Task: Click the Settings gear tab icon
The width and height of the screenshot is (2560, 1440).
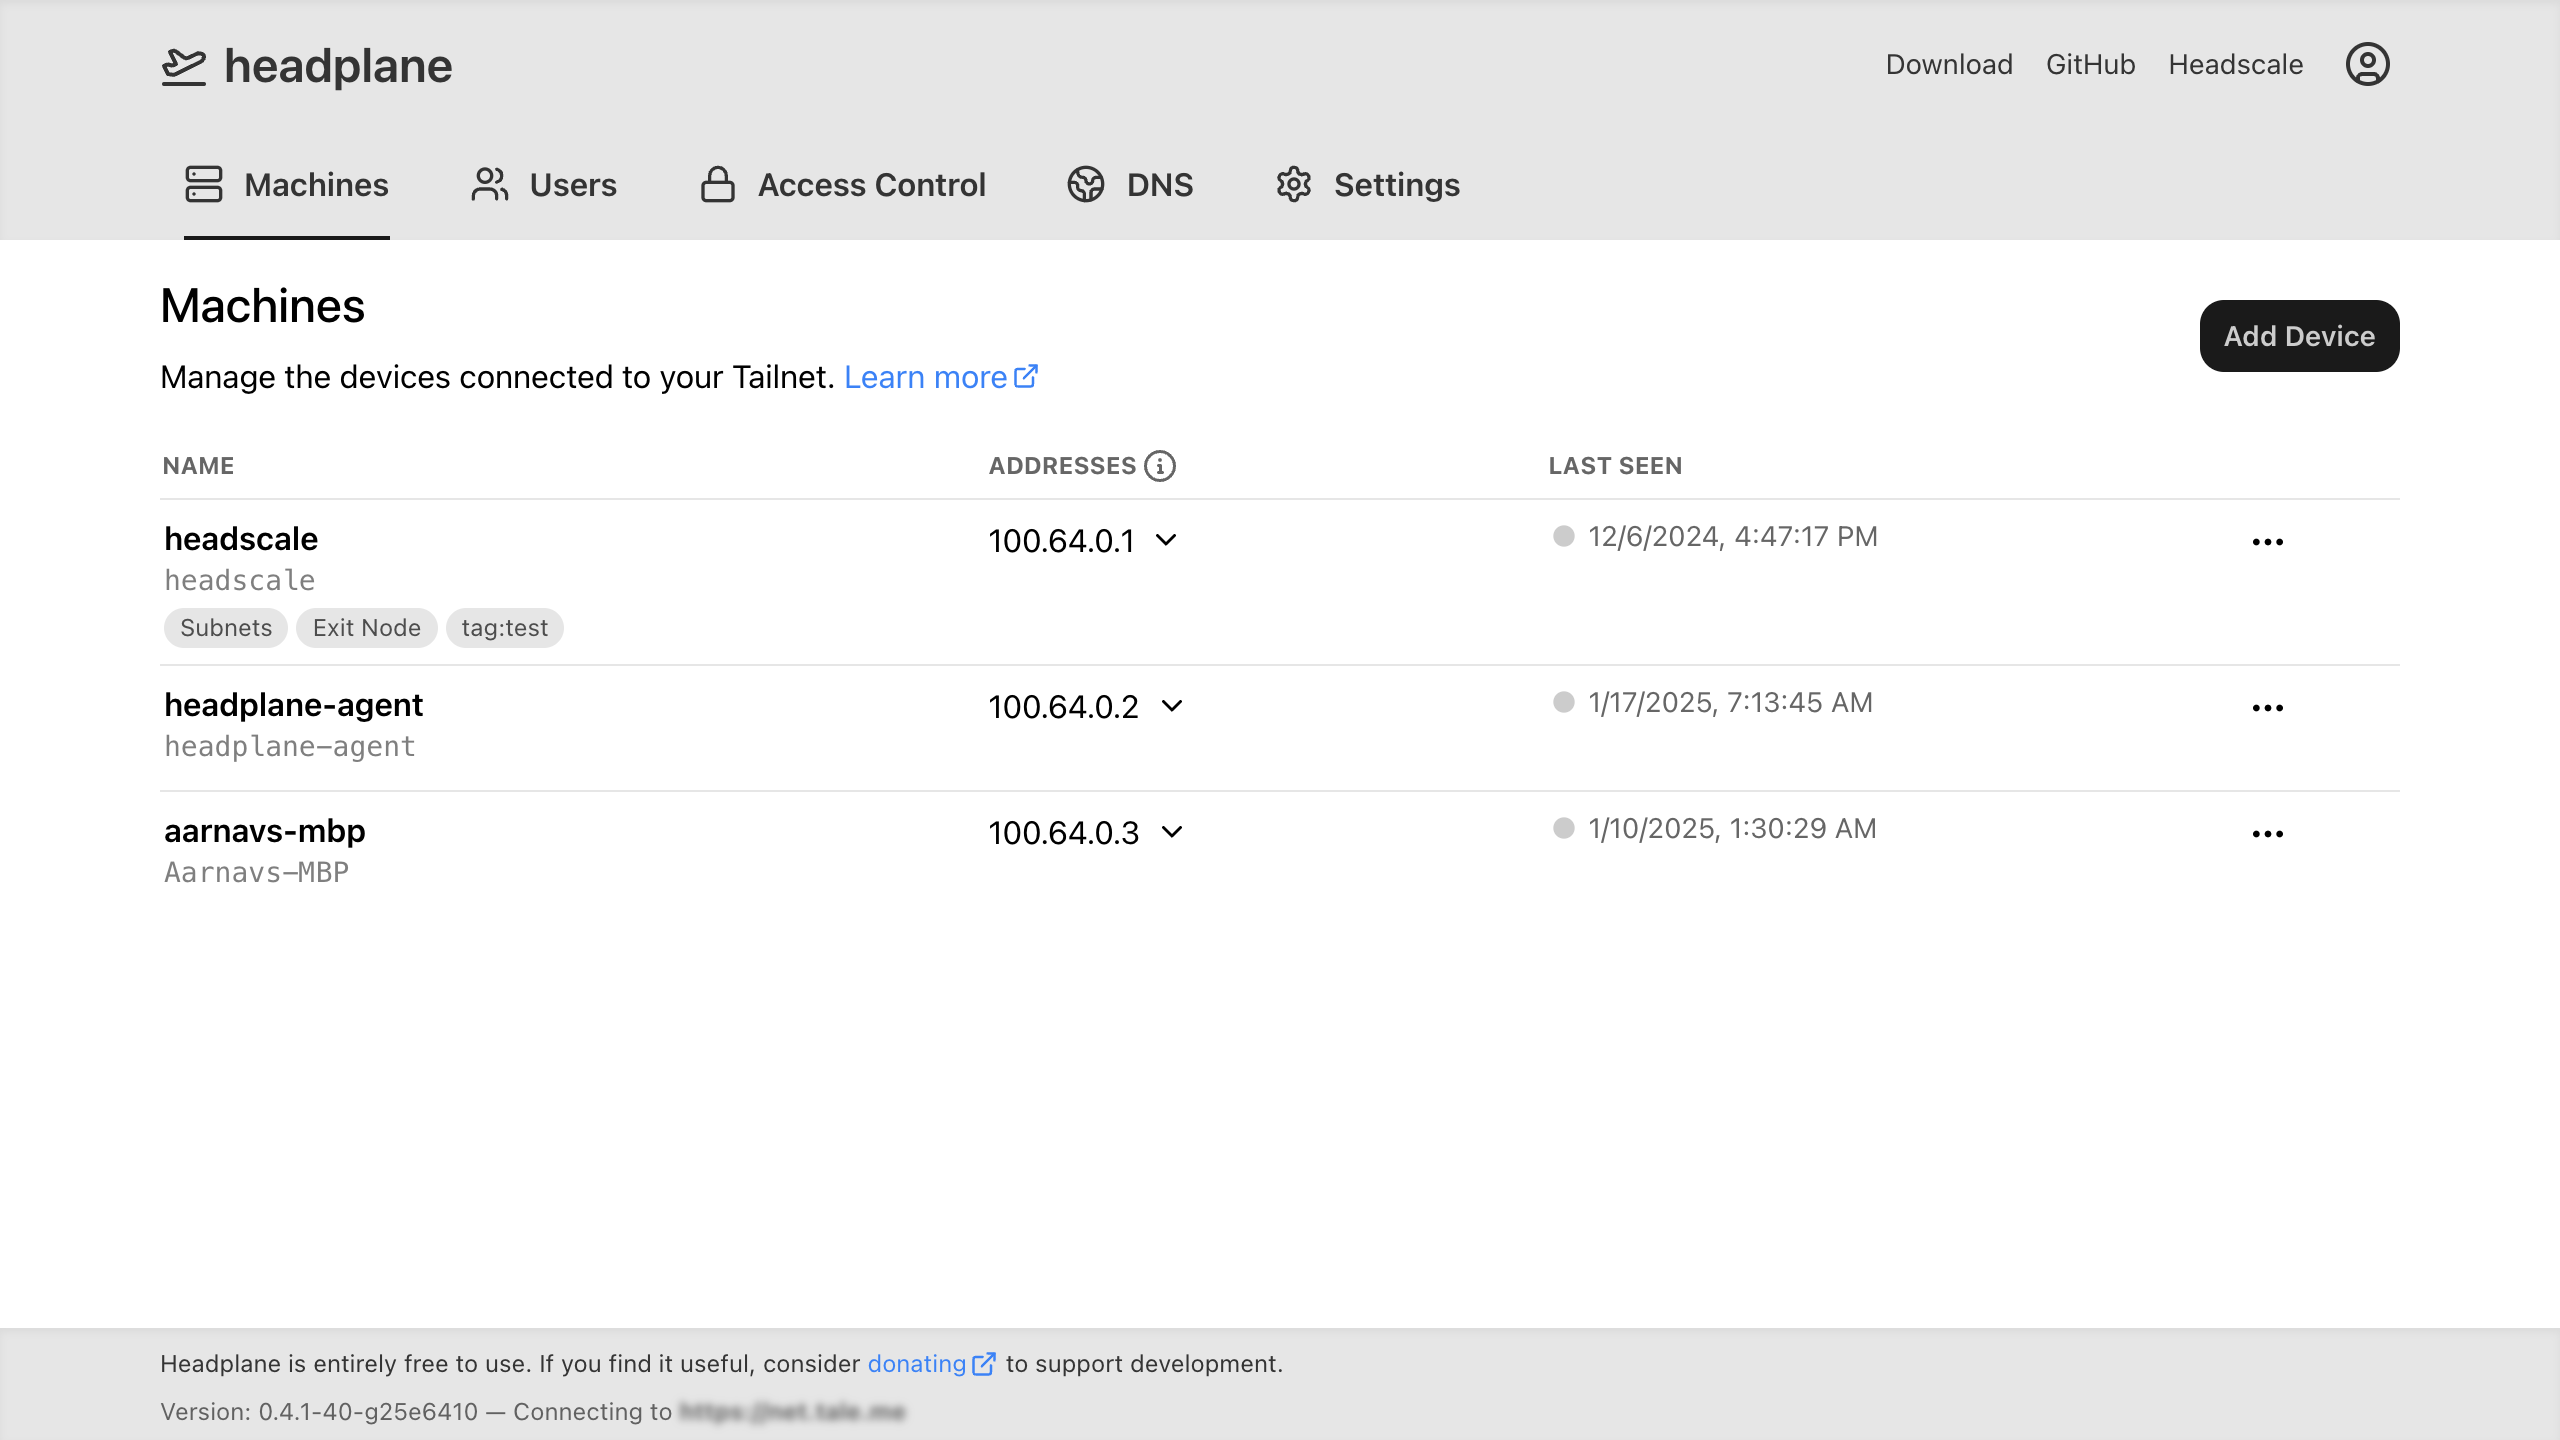Action: 1293,185
